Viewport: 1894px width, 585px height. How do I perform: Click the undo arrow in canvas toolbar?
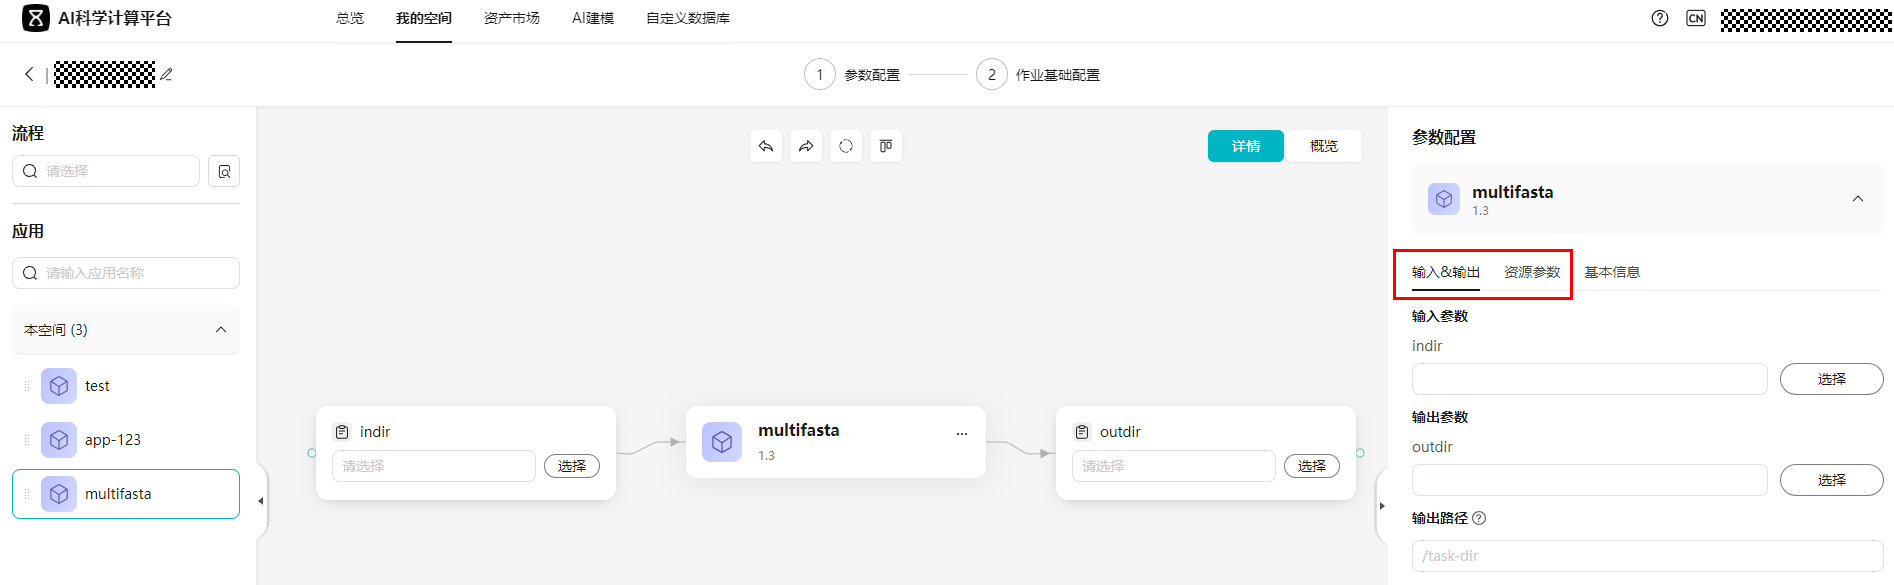[x=766, y=146]
